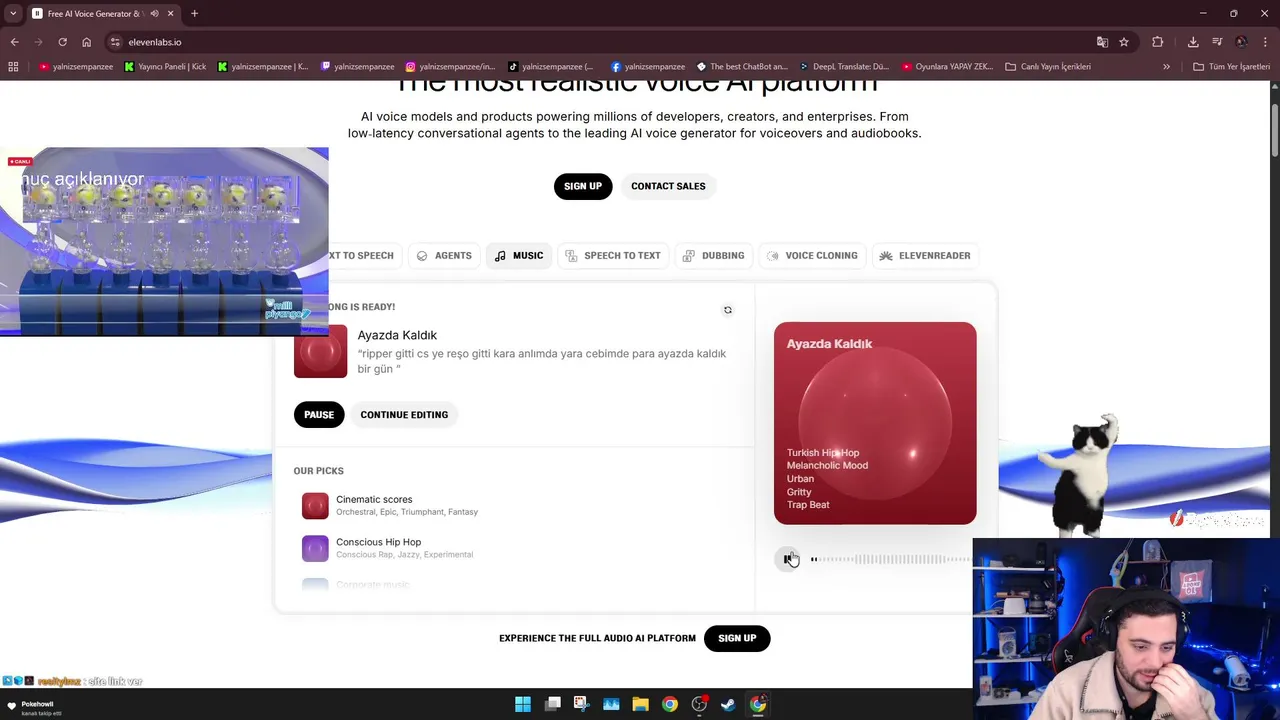Open Steam from the taskbar

(728, 704)
